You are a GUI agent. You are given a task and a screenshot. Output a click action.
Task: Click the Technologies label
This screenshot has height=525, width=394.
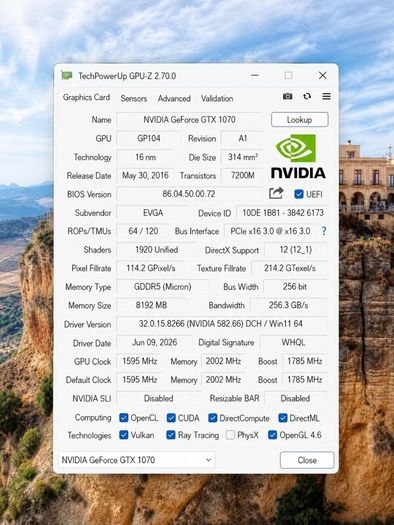89,435
